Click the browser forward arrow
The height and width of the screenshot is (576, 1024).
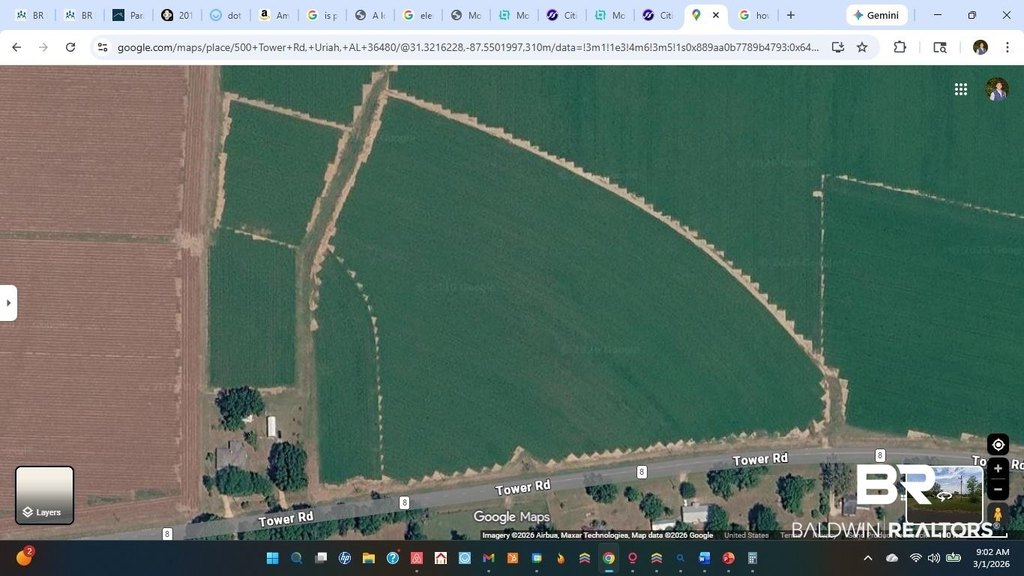tap(43, 47)
